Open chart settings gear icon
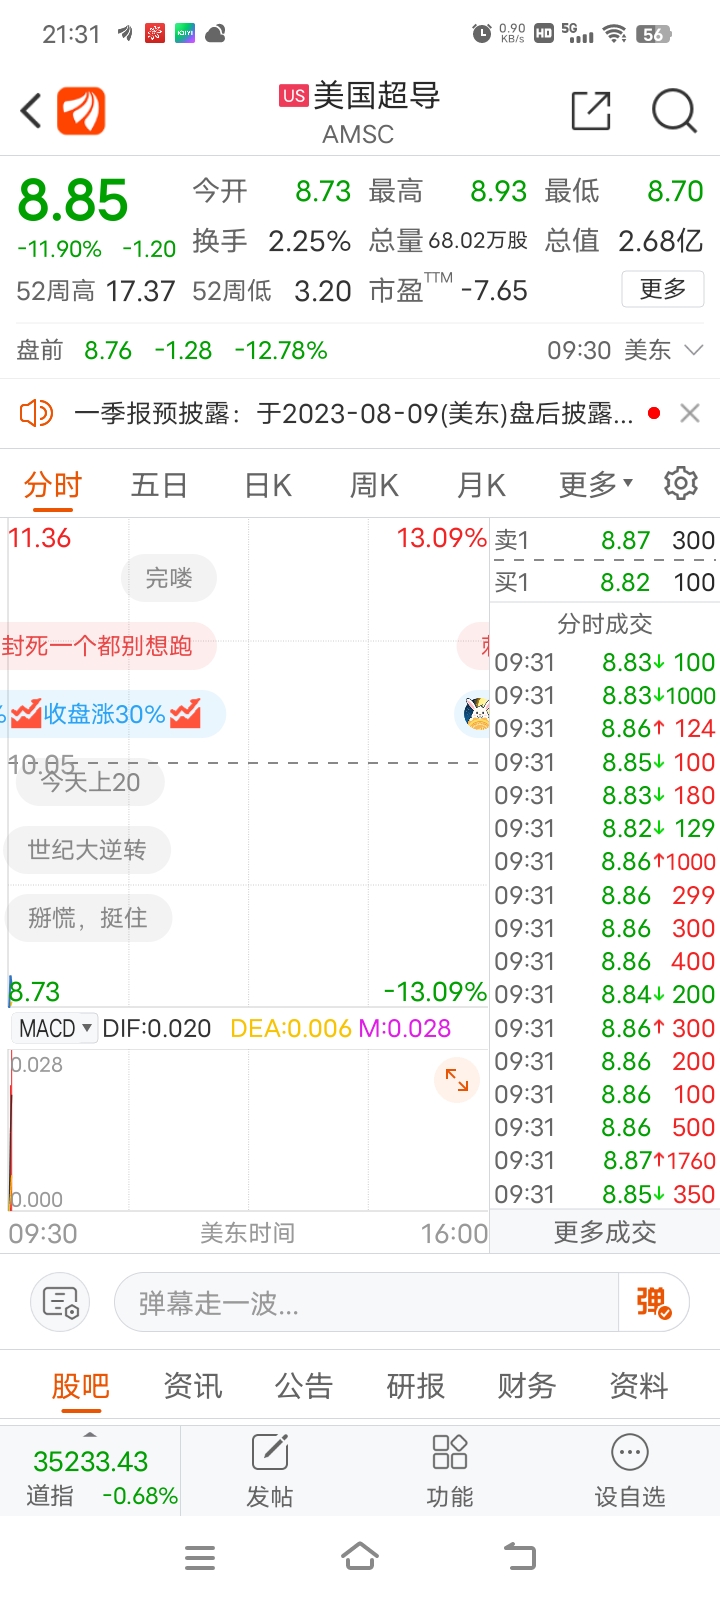 click(681, 483)
